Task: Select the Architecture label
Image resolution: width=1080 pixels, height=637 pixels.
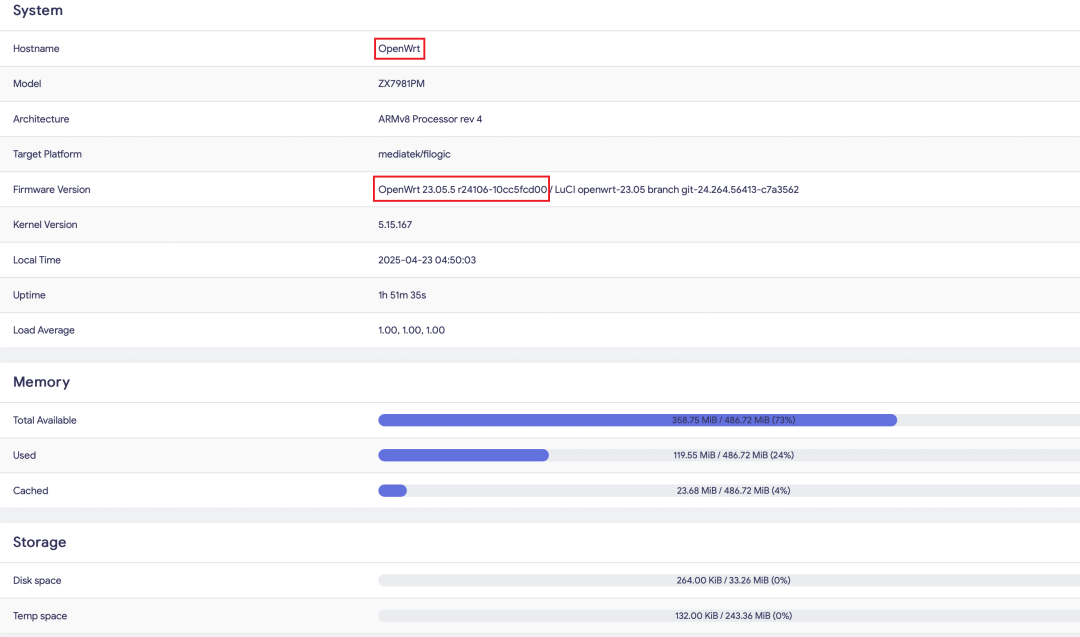Action: click(41, 119)
